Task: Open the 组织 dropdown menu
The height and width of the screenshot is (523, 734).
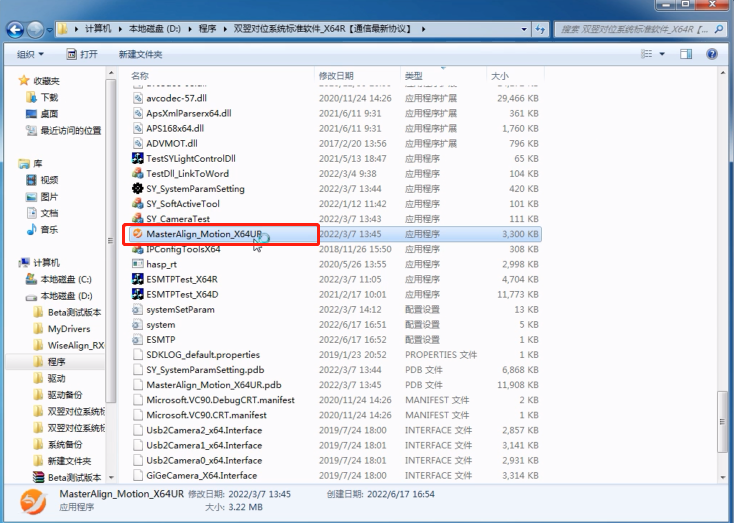Action: click(30, 53)
